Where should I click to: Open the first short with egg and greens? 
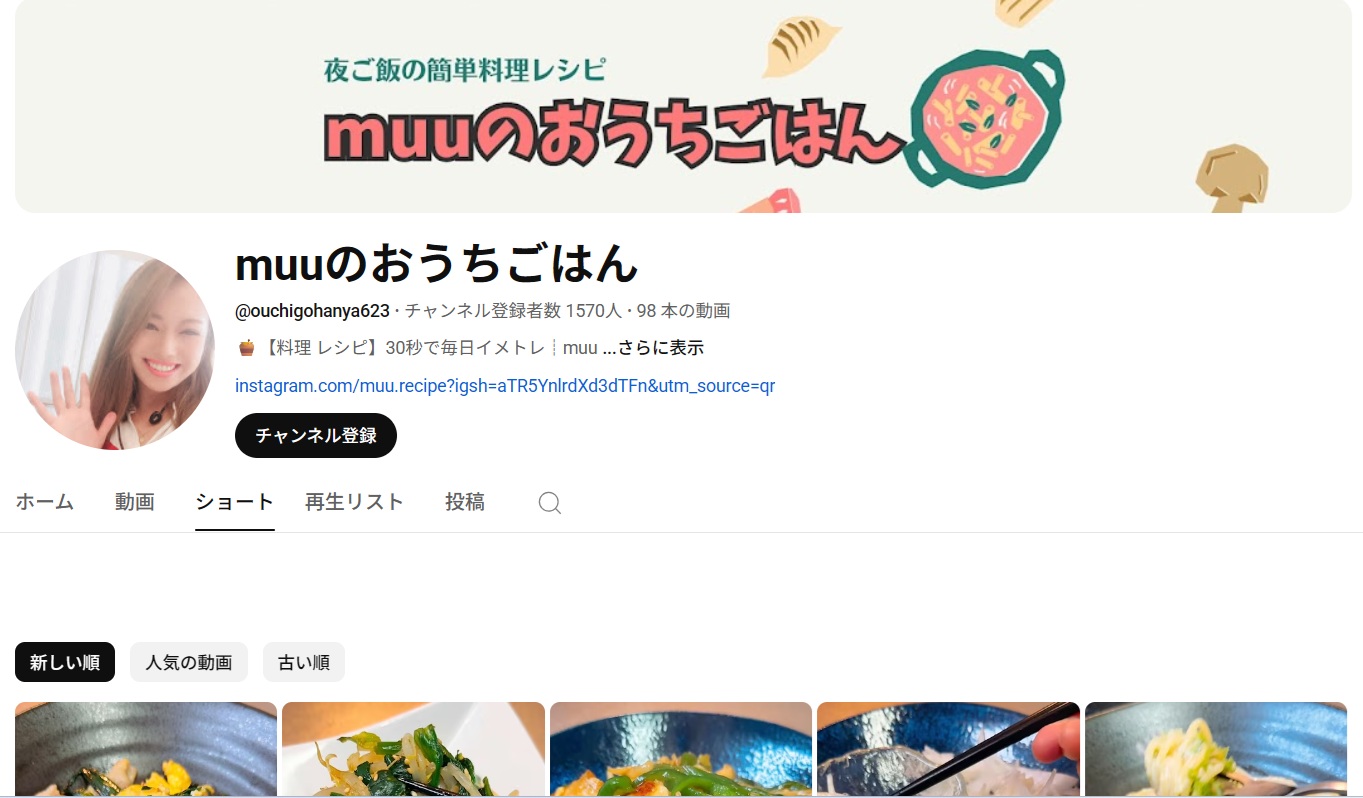[146, 749]
